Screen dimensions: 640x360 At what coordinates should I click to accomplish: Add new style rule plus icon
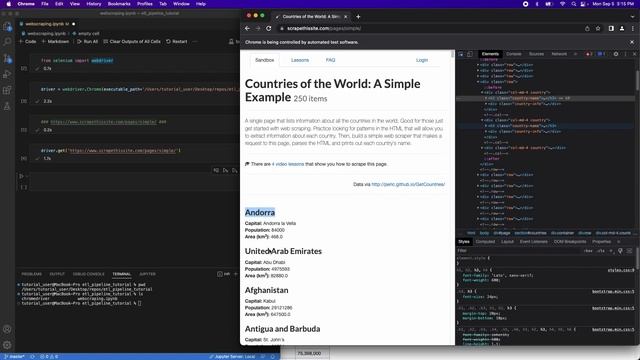(x=611, y=251)
